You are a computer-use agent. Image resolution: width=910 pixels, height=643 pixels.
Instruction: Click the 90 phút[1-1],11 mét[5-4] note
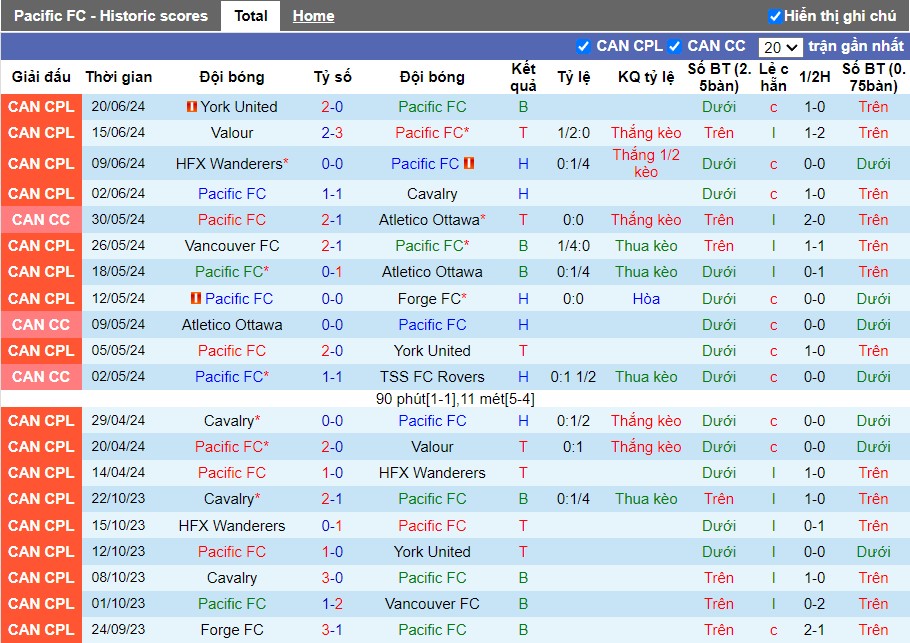pos(455,399)
